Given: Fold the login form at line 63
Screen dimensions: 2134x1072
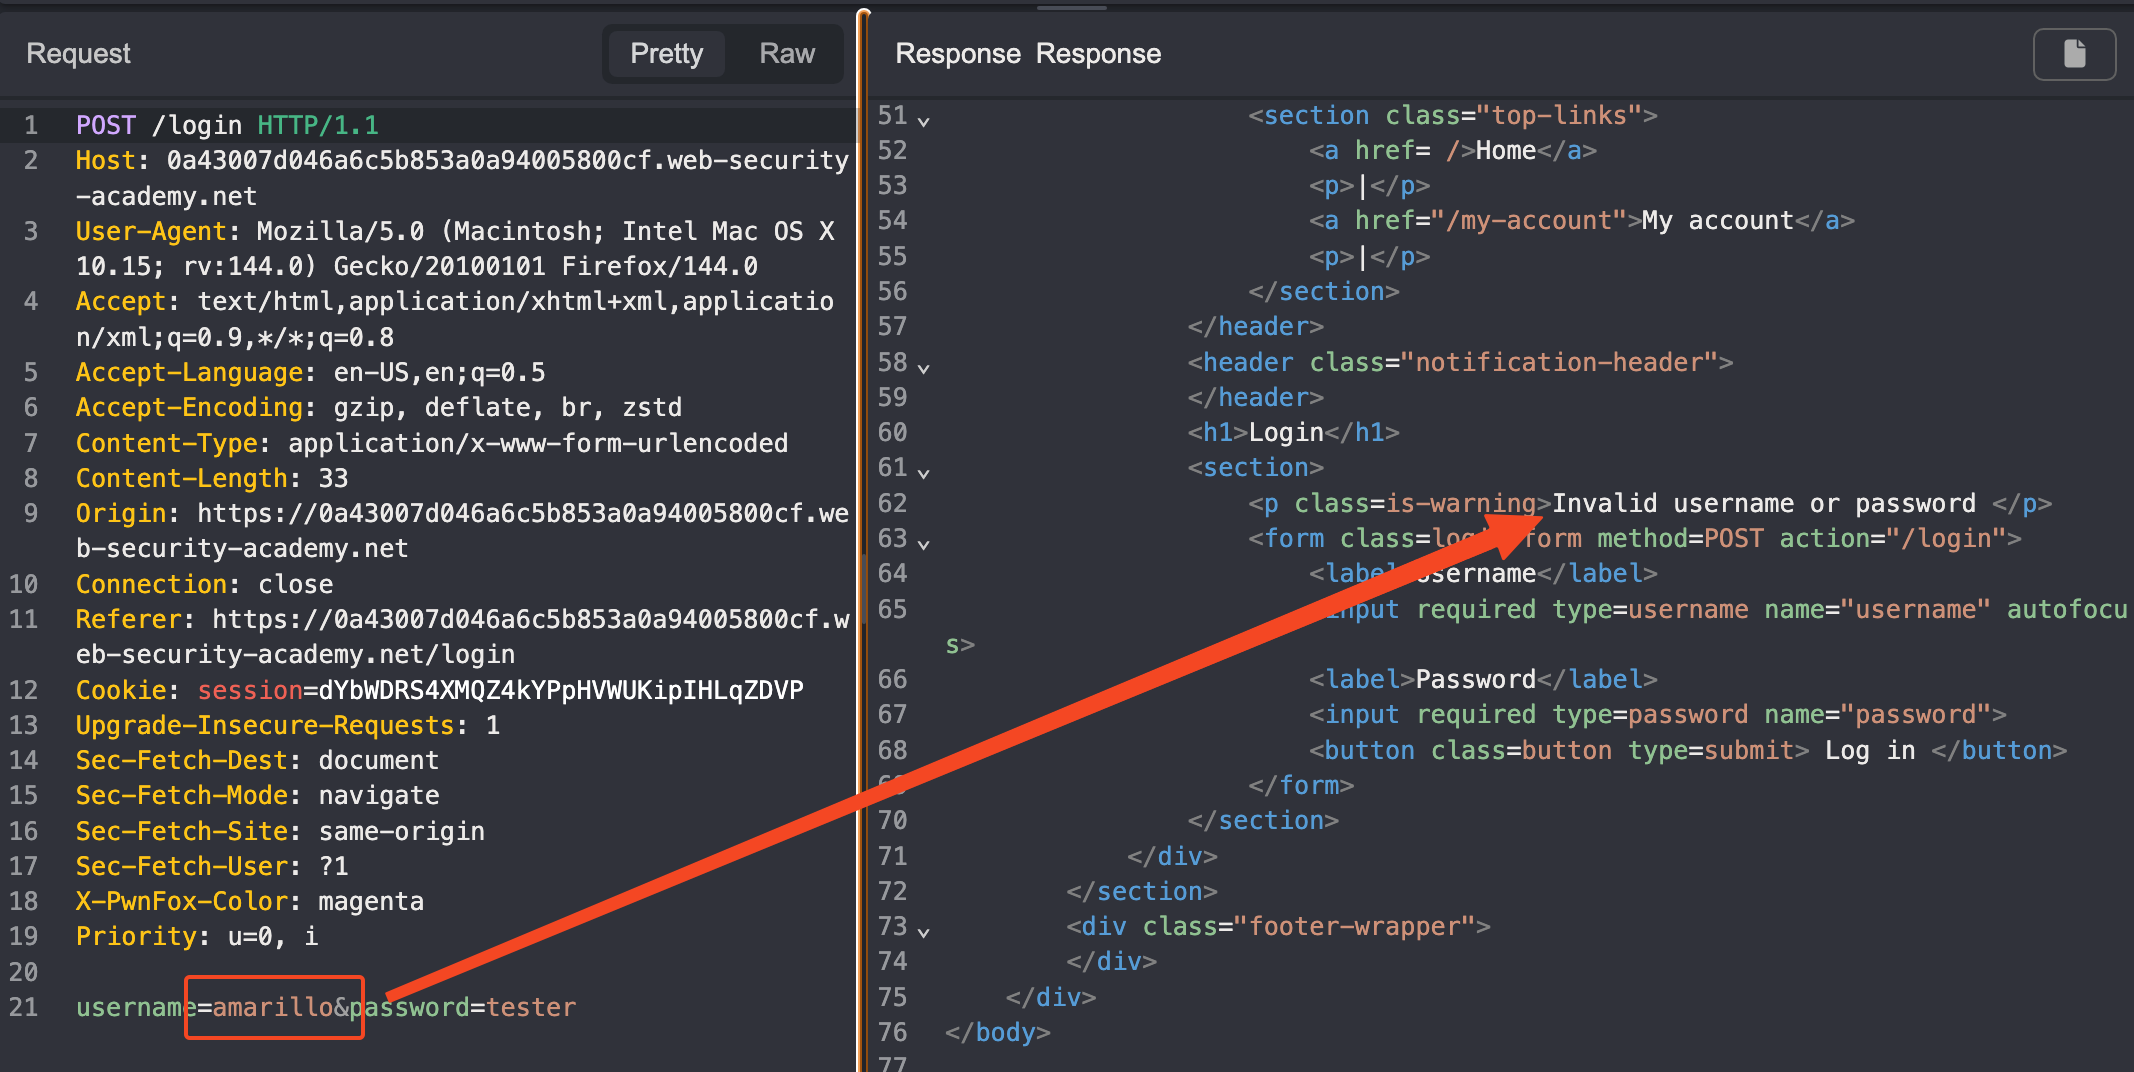Looking at the screenshot, I should [924, 544].
